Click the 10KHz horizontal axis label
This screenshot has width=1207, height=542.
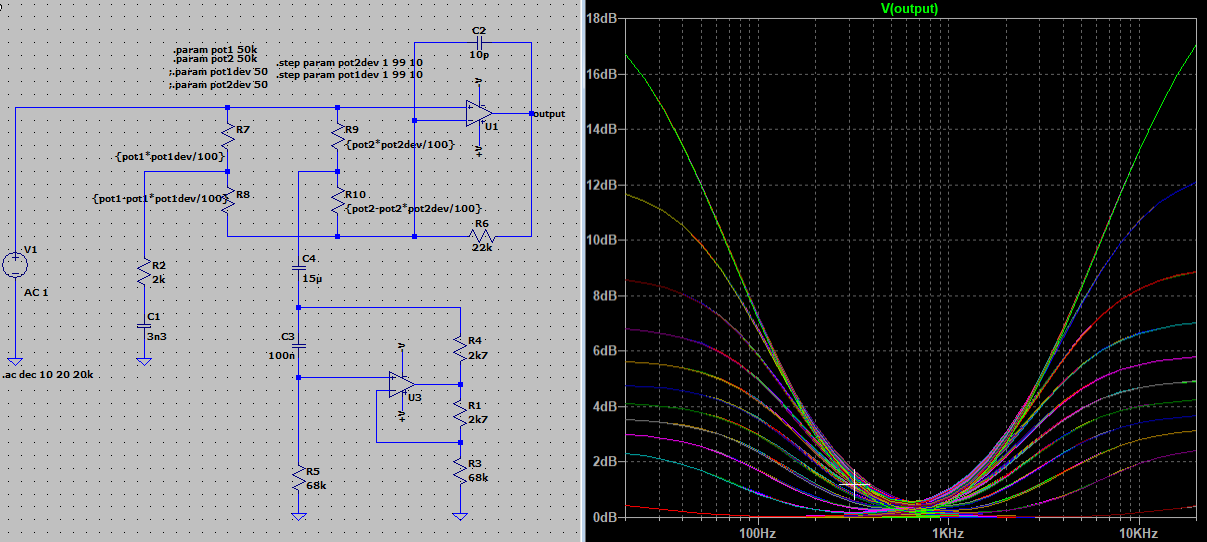click(1138, 534)
